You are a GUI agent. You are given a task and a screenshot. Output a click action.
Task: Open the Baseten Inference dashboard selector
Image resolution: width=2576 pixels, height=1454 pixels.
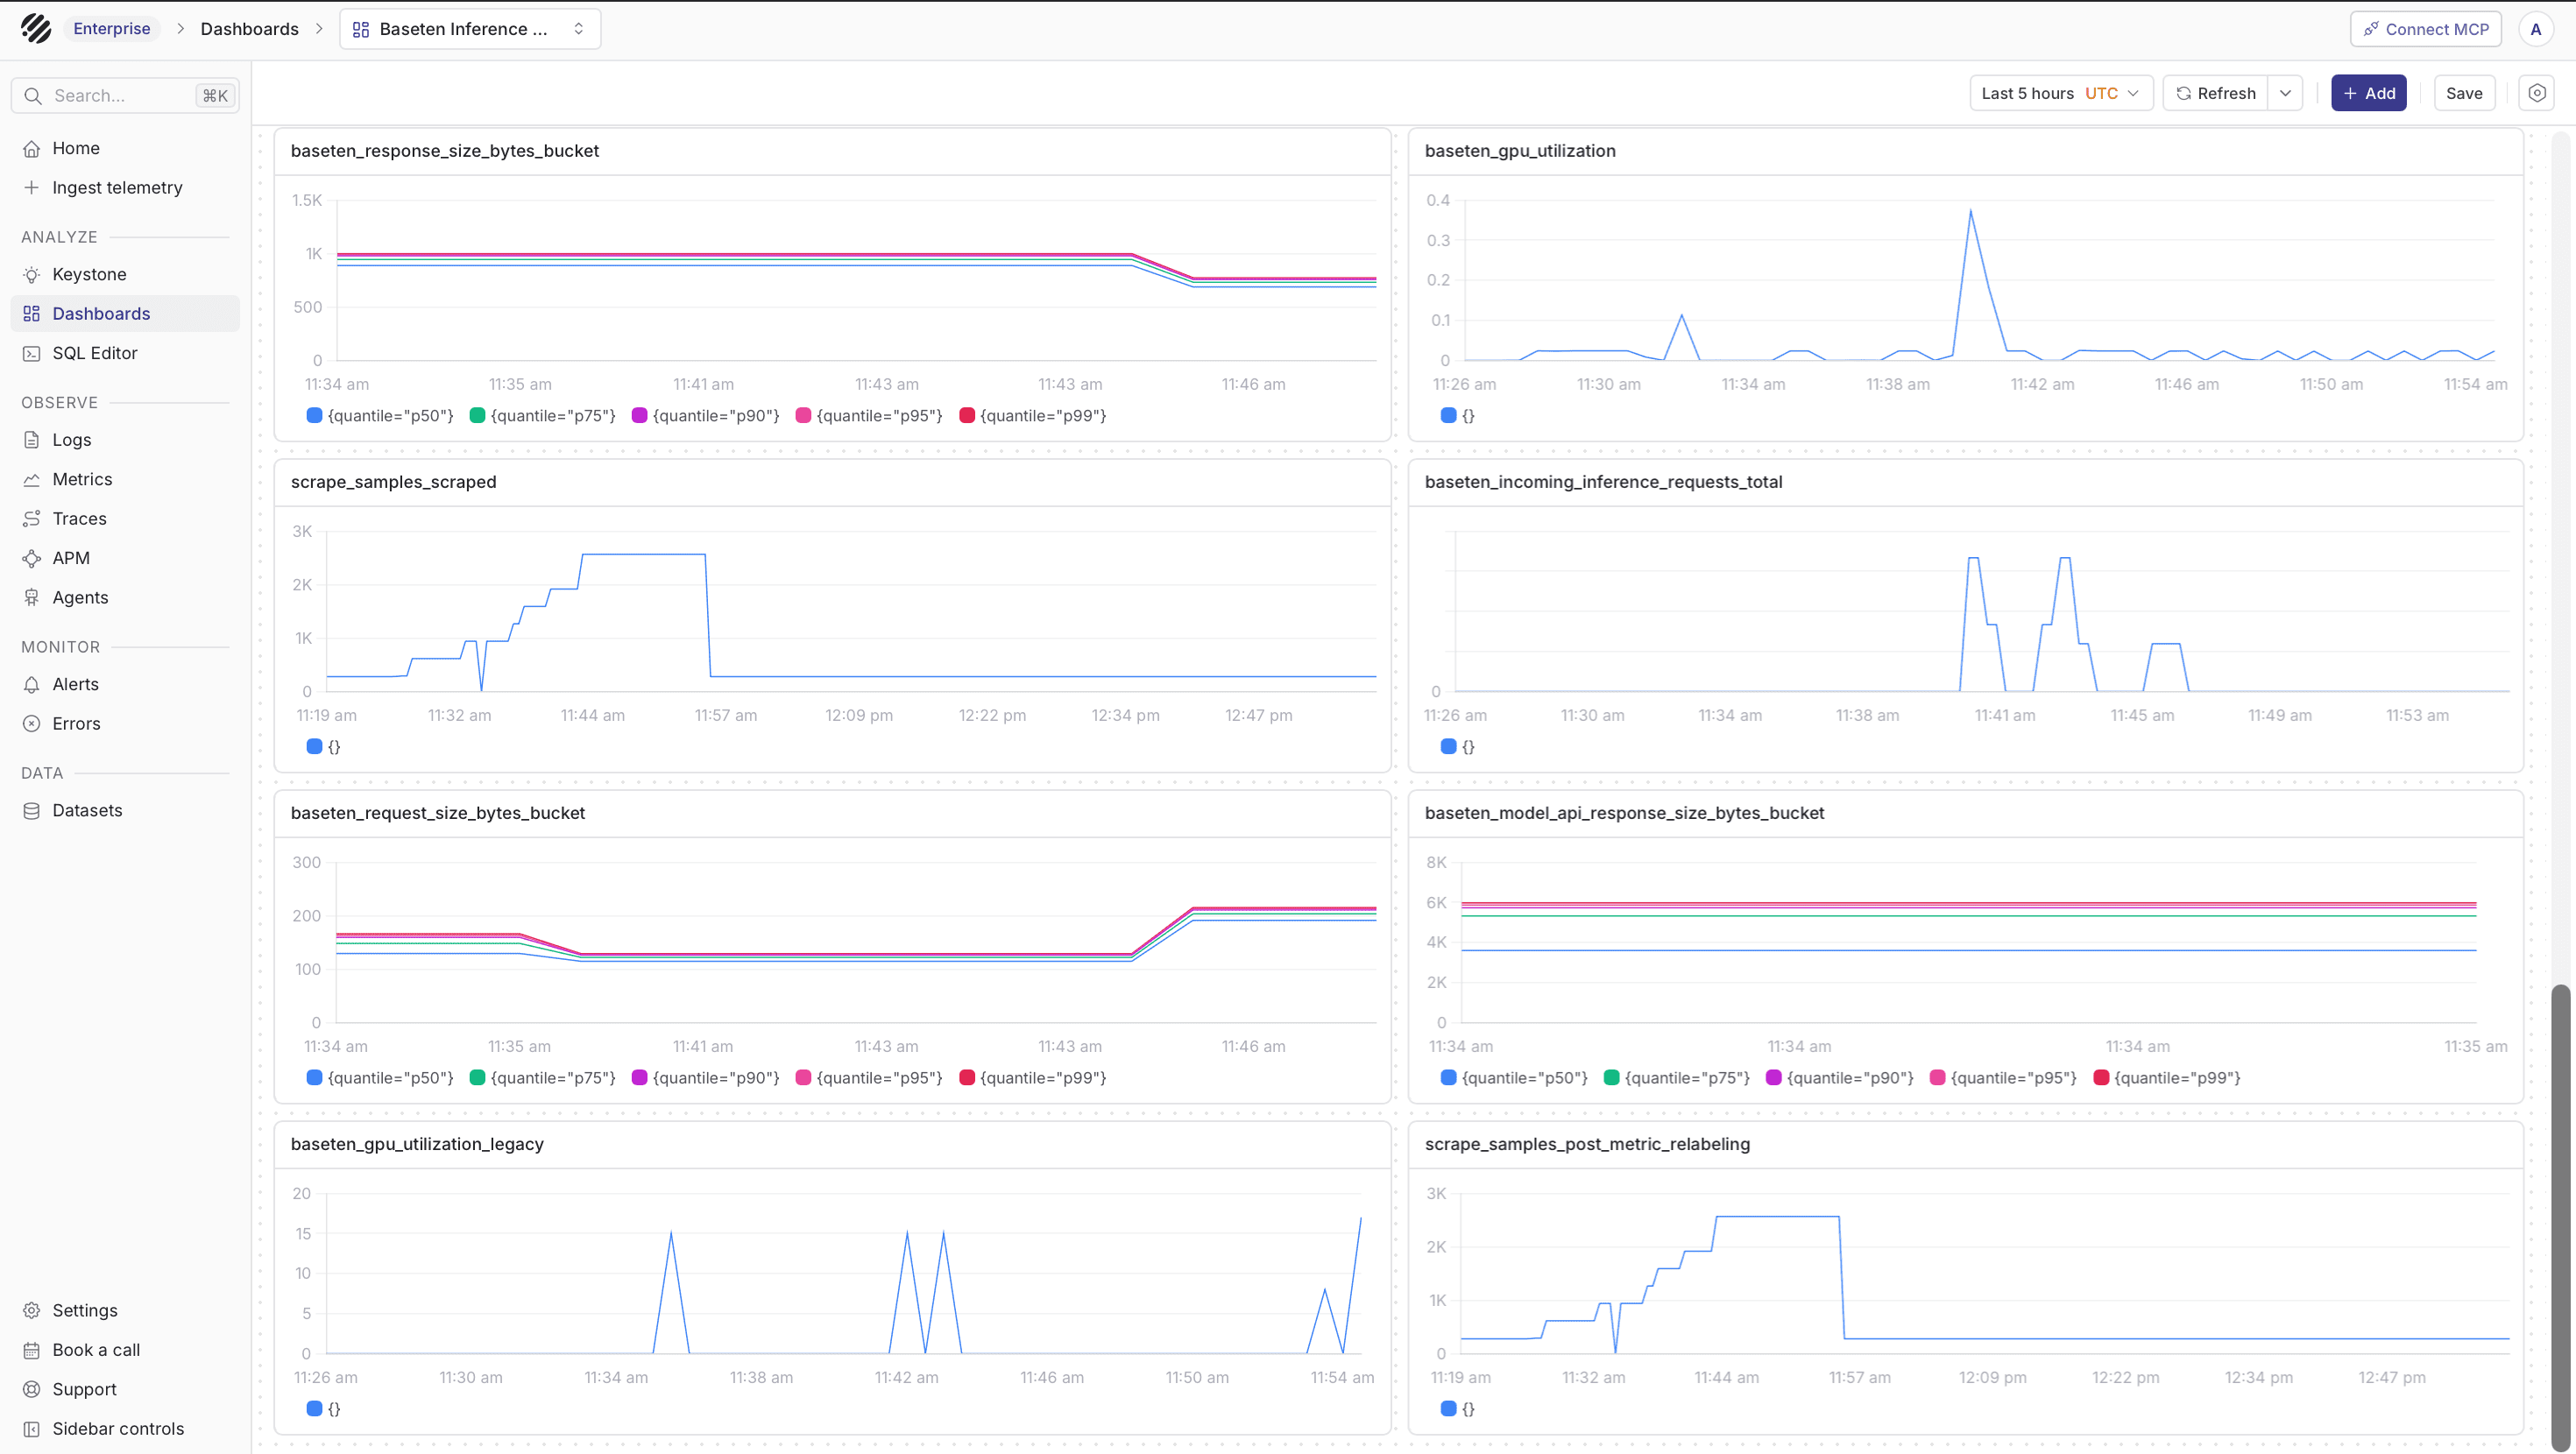point(470,29)
